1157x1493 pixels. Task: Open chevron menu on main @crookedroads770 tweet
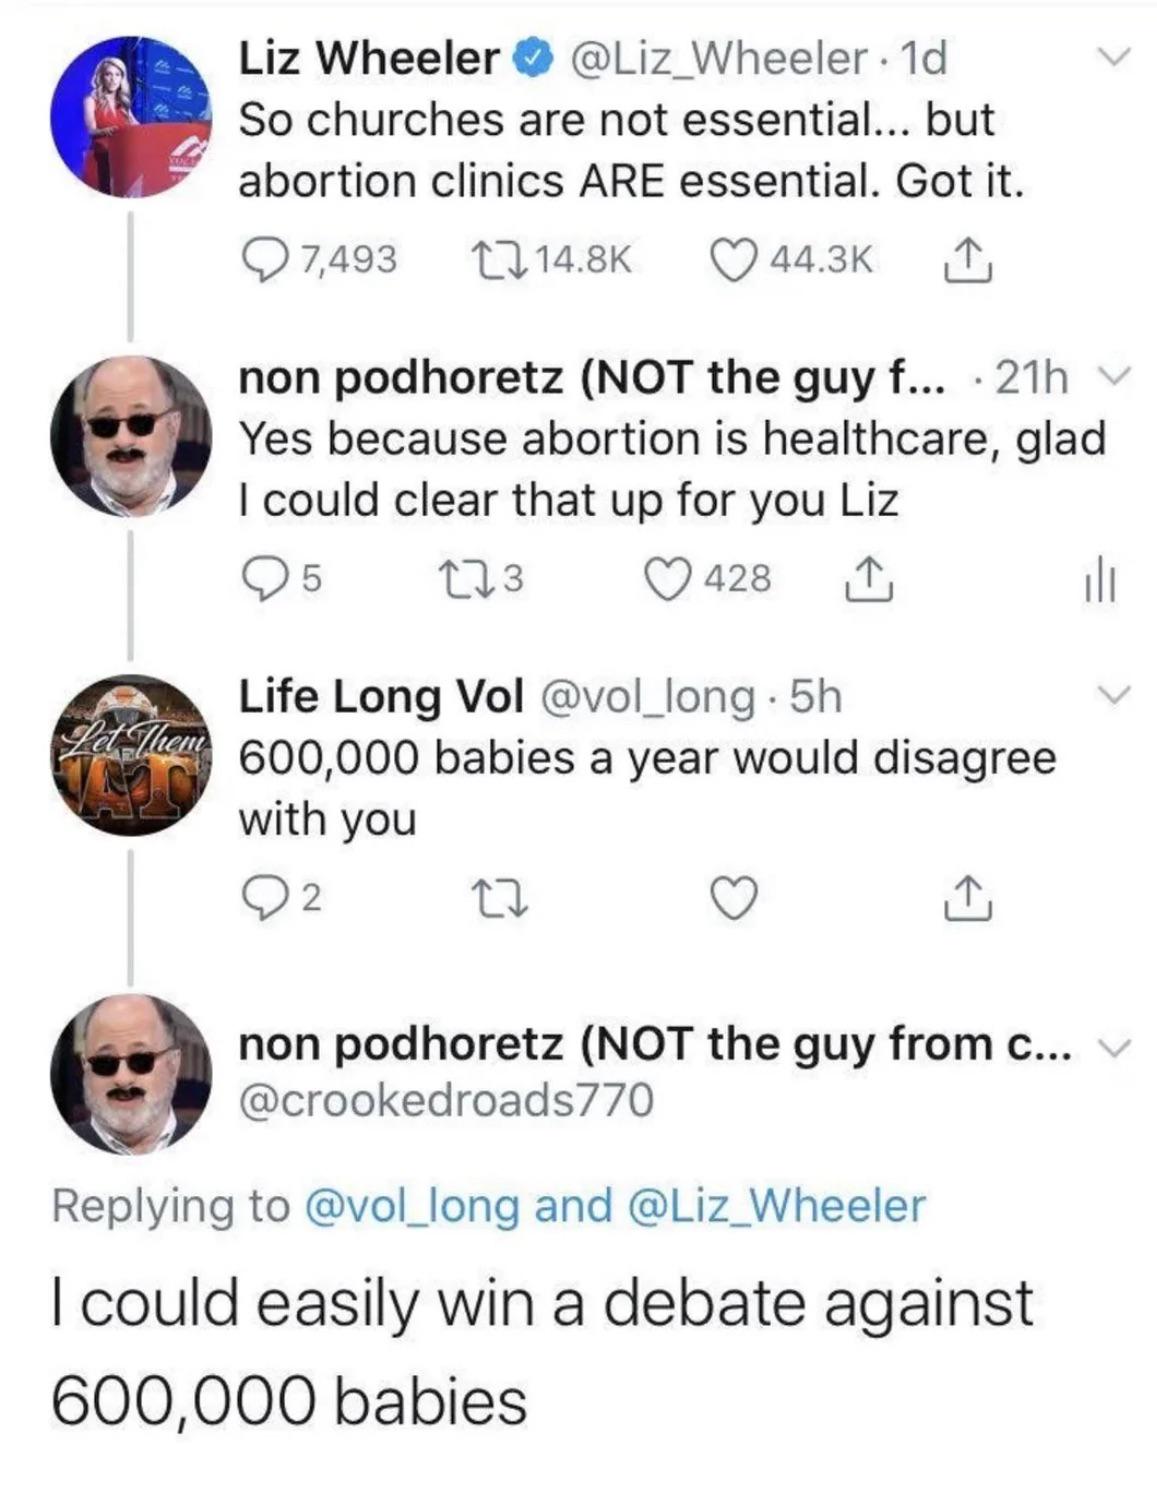tap(1110, 1046)
